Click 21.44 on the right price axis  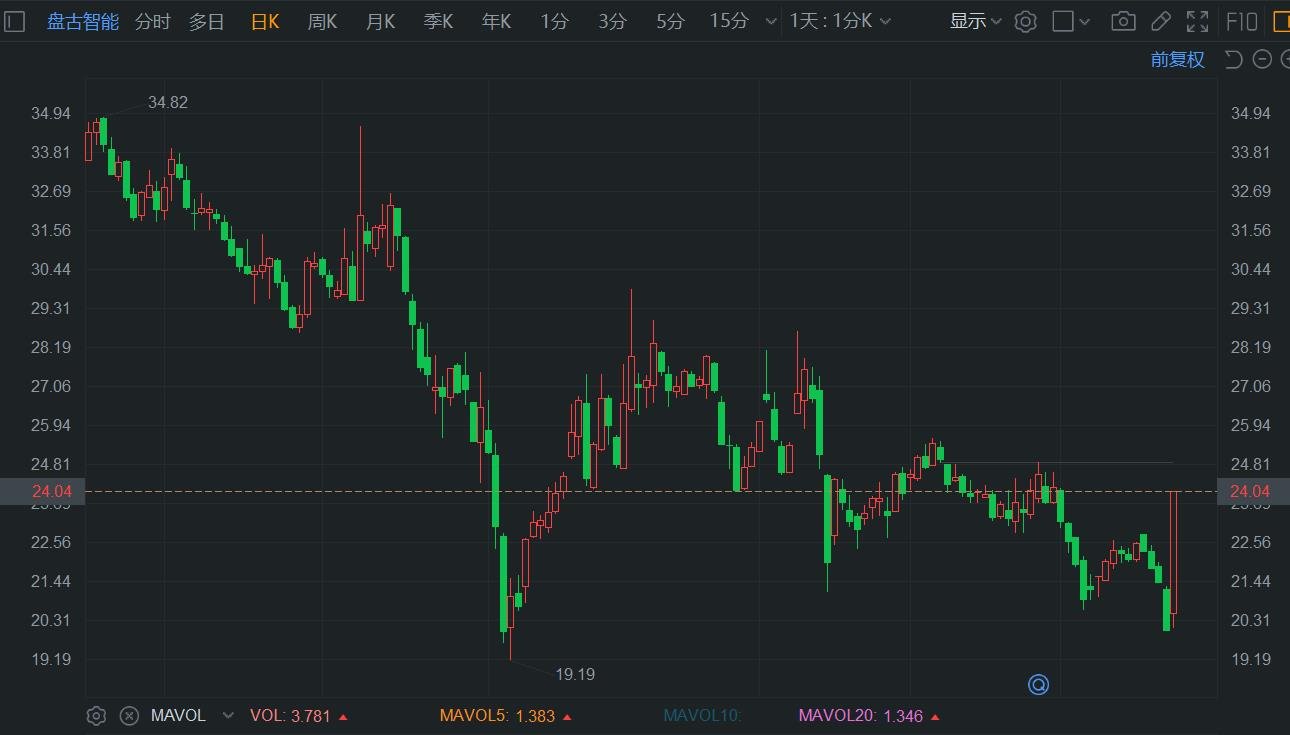(x=1252, y=581)
